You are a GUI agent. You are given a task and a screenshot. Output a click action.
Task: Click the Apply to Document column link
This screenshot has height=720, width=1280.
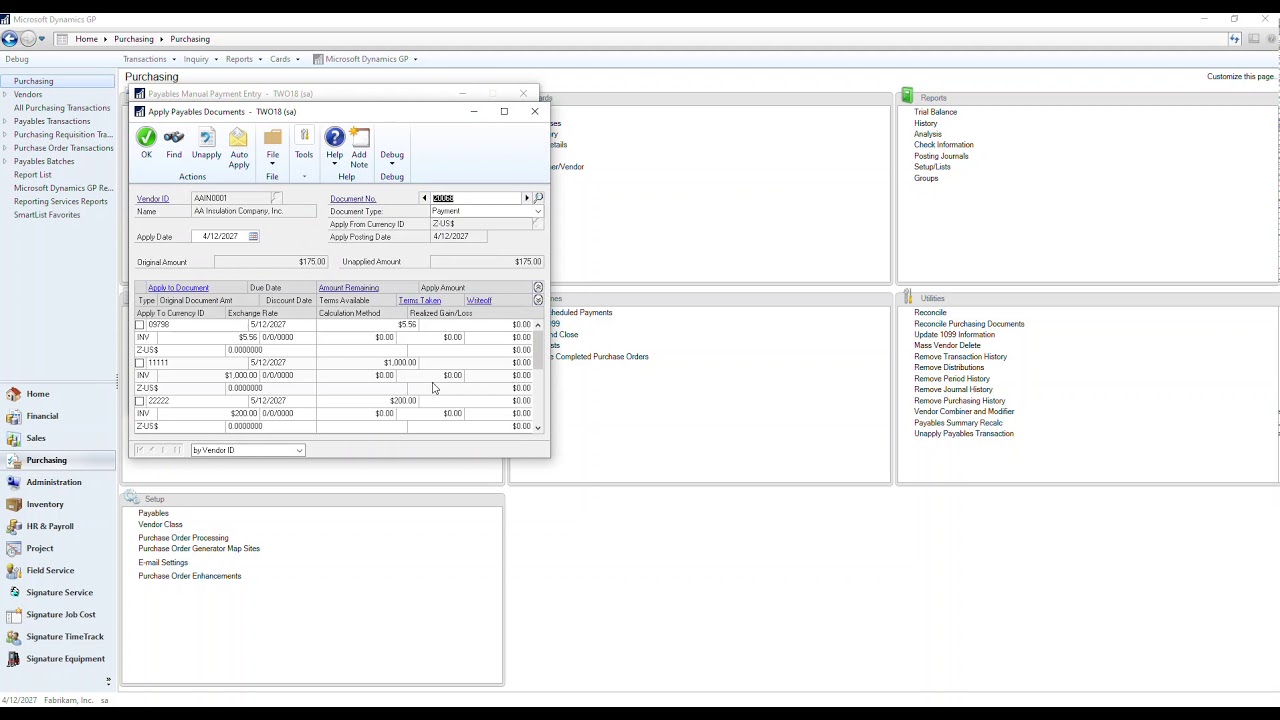point(178,288)
